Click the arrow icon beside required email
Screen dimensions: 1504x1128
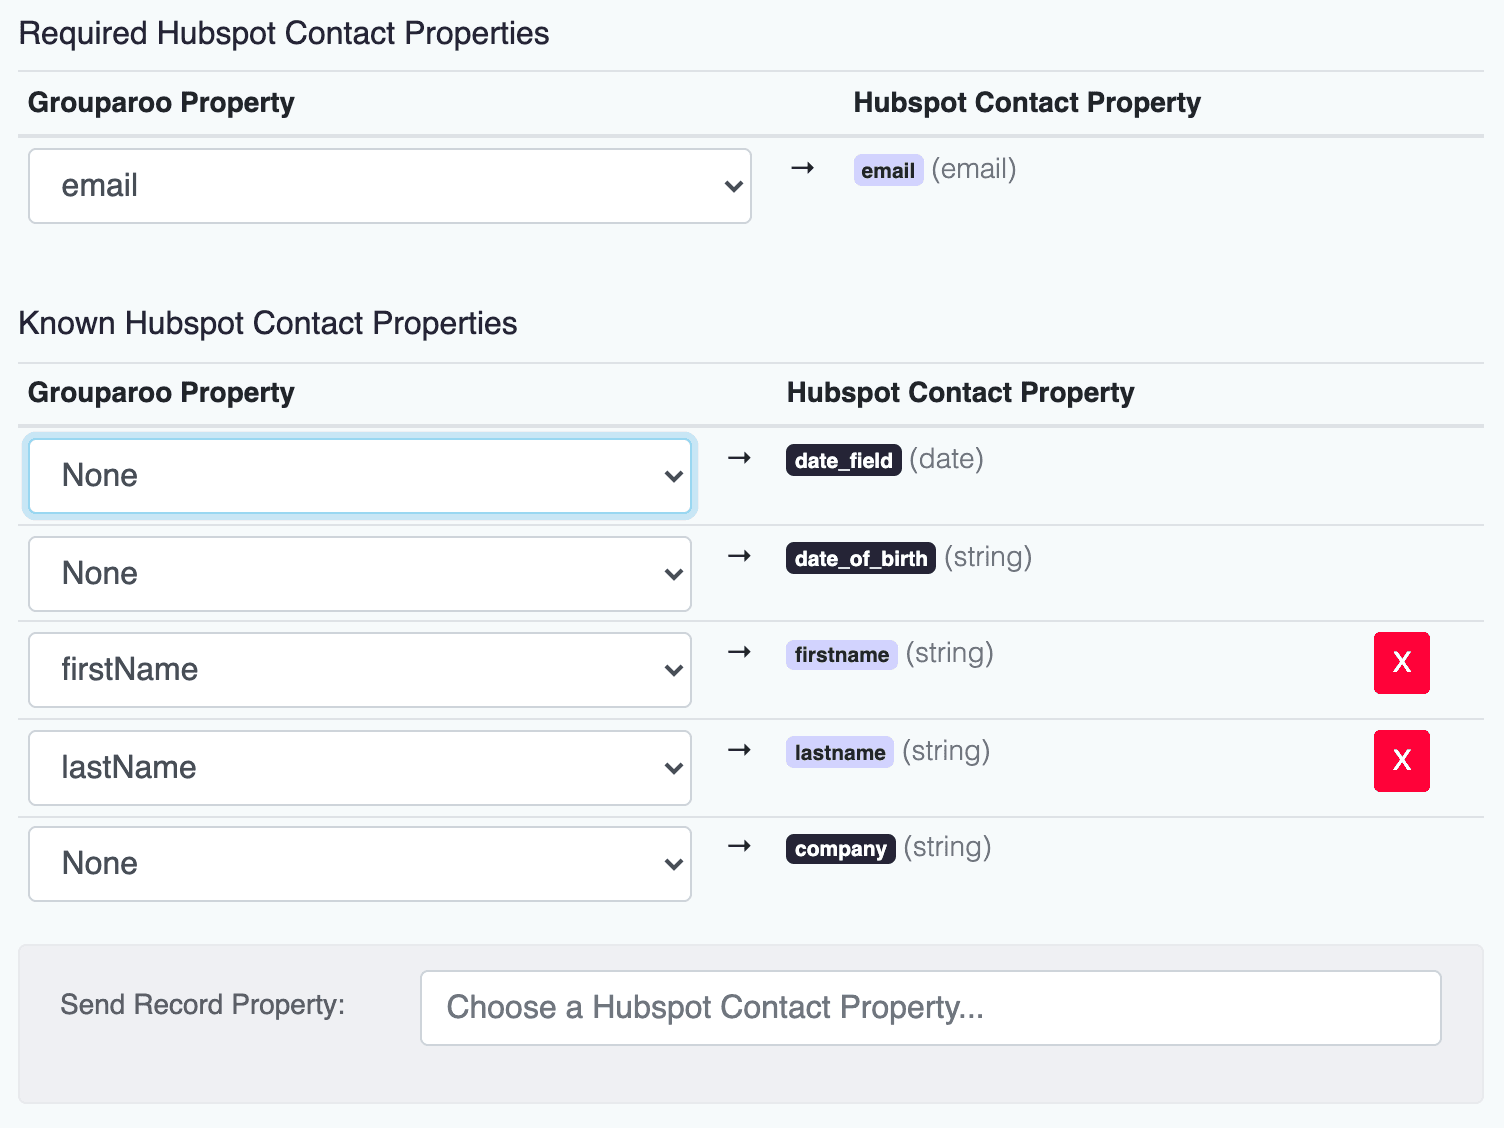(802, 168)
